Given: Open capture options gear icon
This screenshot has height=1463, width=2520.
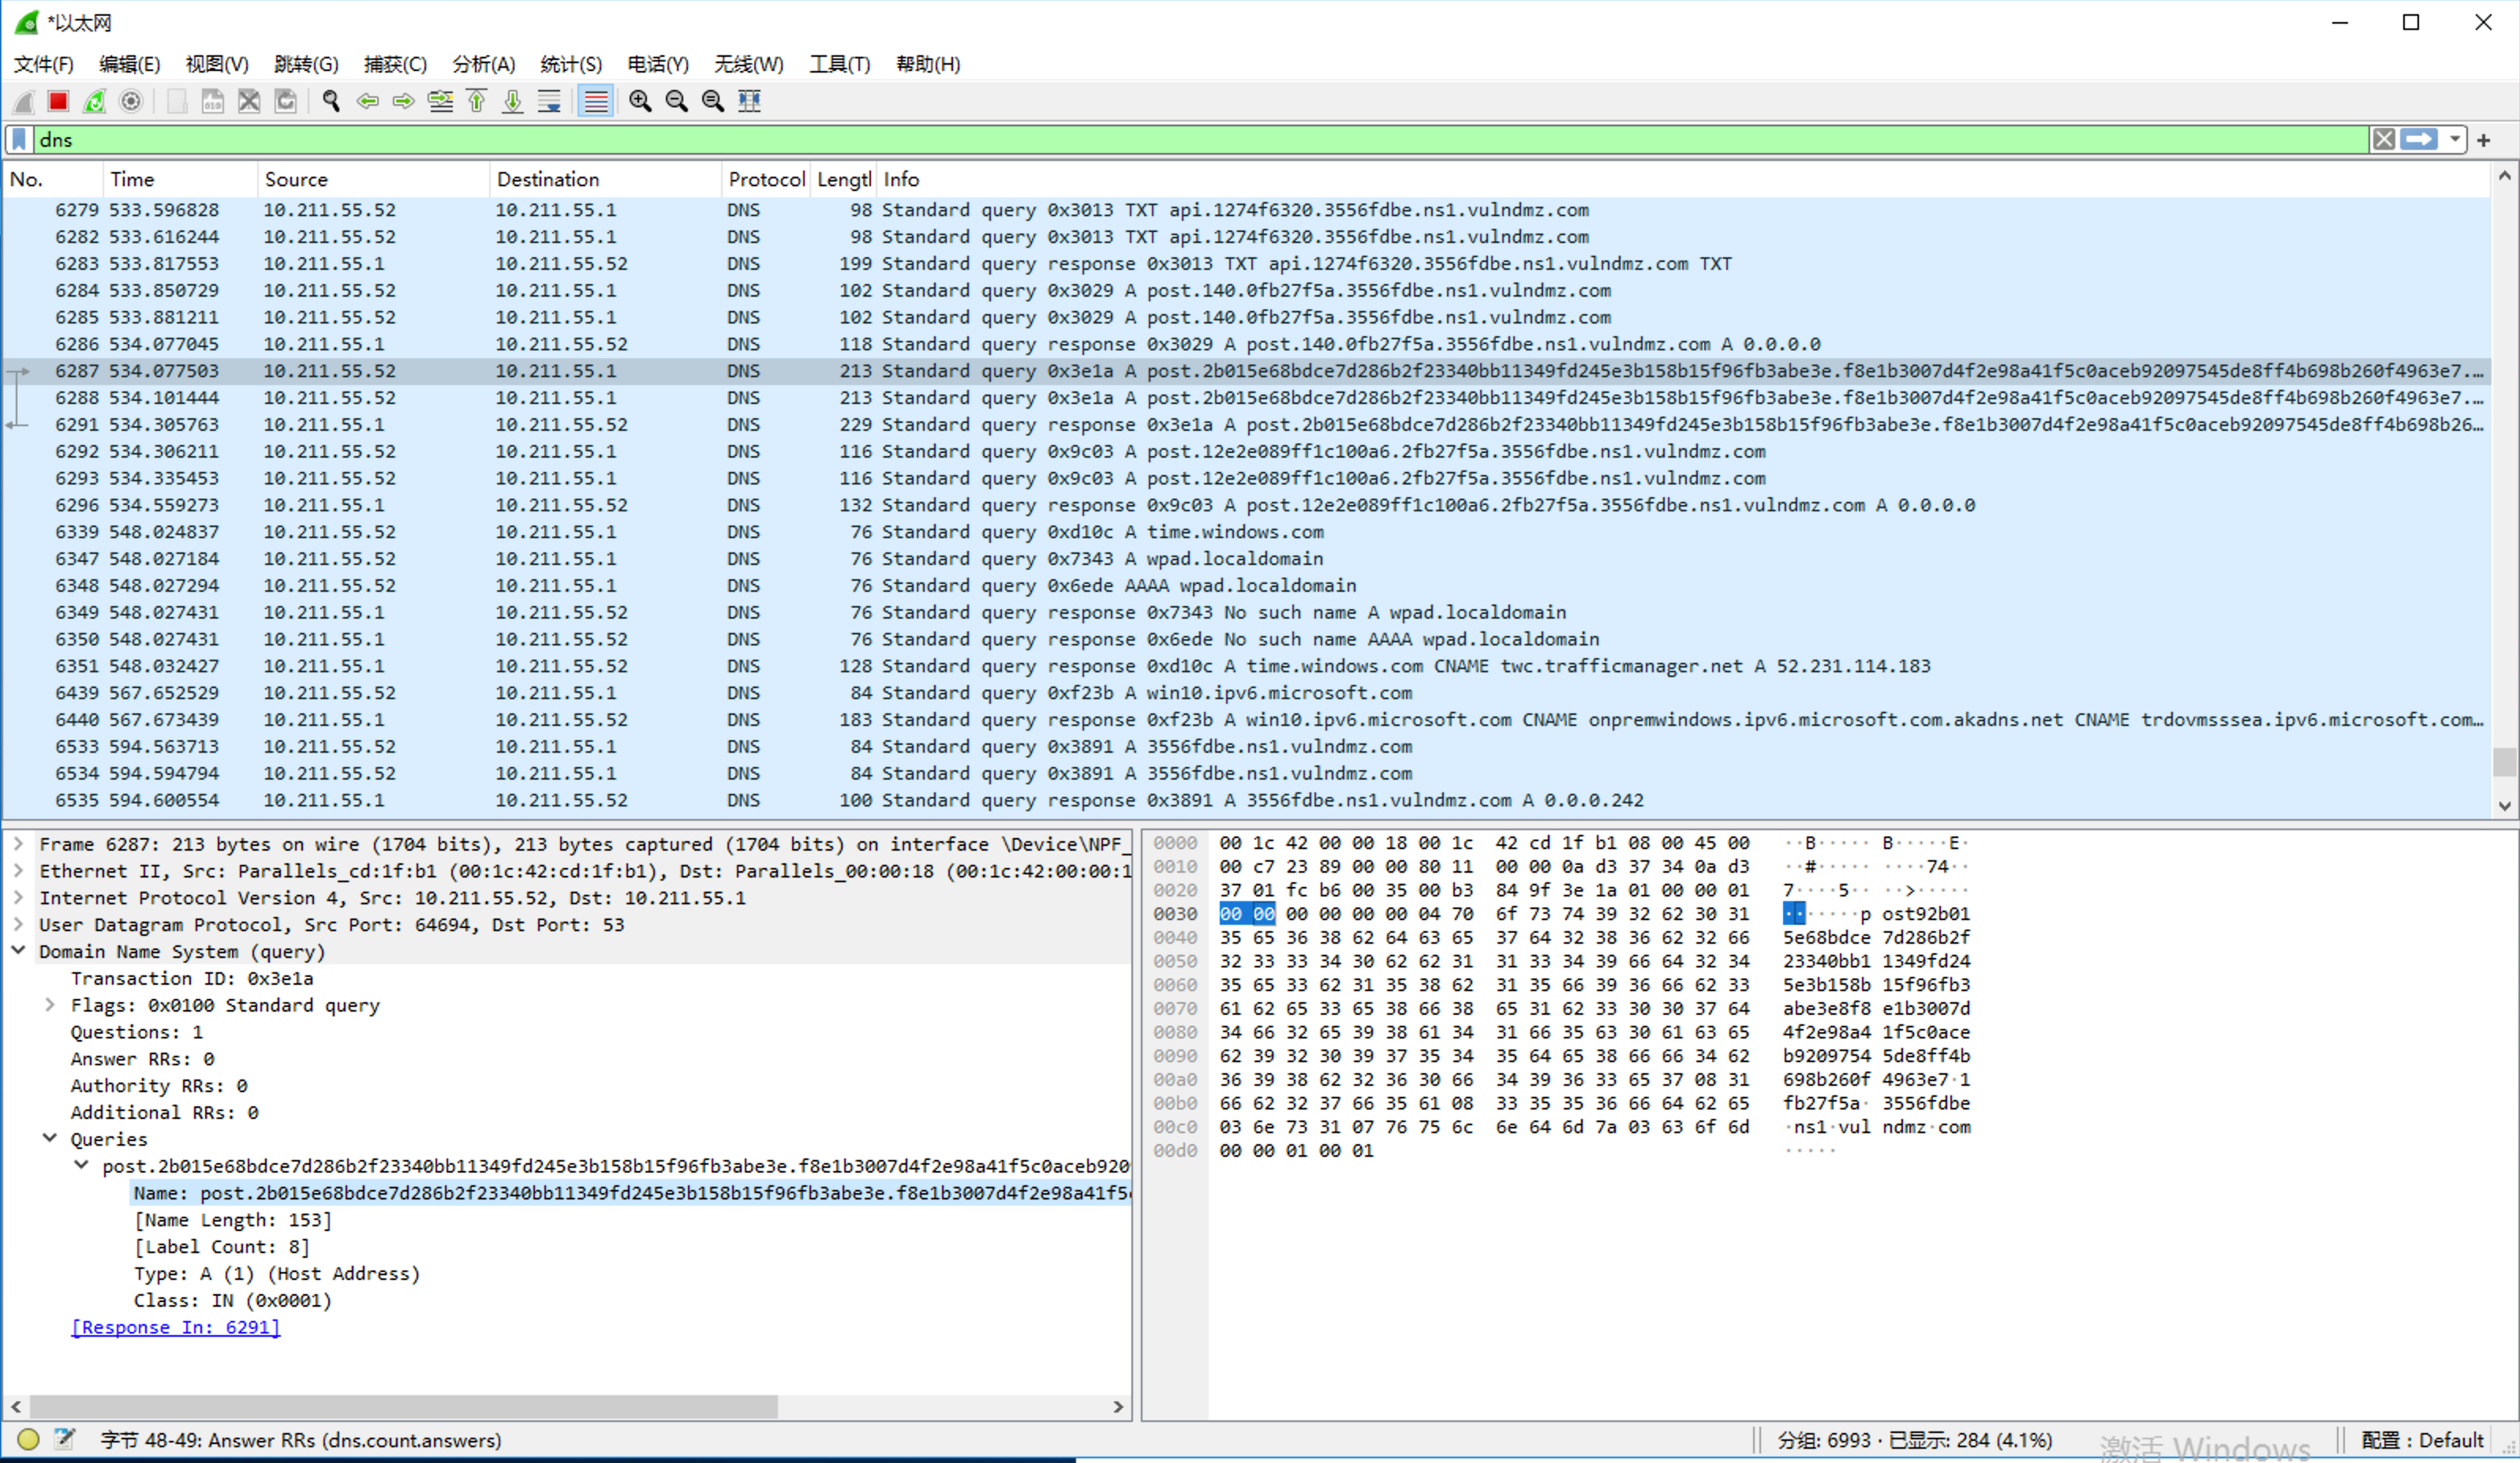Looking at the screenshot, I should (x=131, y=101).
